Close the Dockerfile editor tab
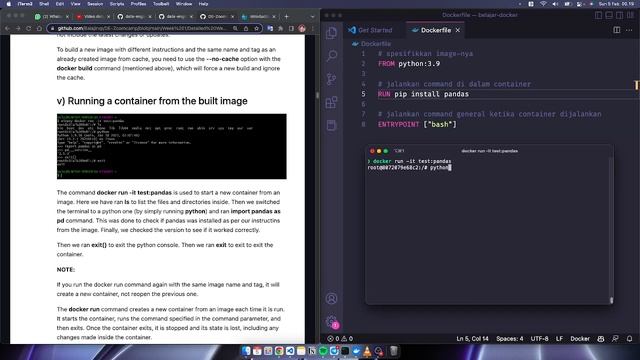 [458, 30]
